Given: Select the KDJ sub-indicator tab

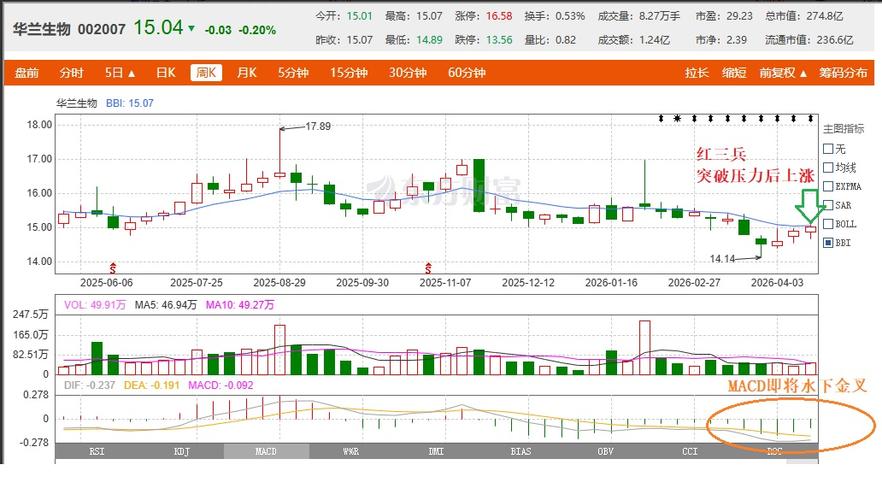Looking at the screenshot, I should click(x=182, y=451).
